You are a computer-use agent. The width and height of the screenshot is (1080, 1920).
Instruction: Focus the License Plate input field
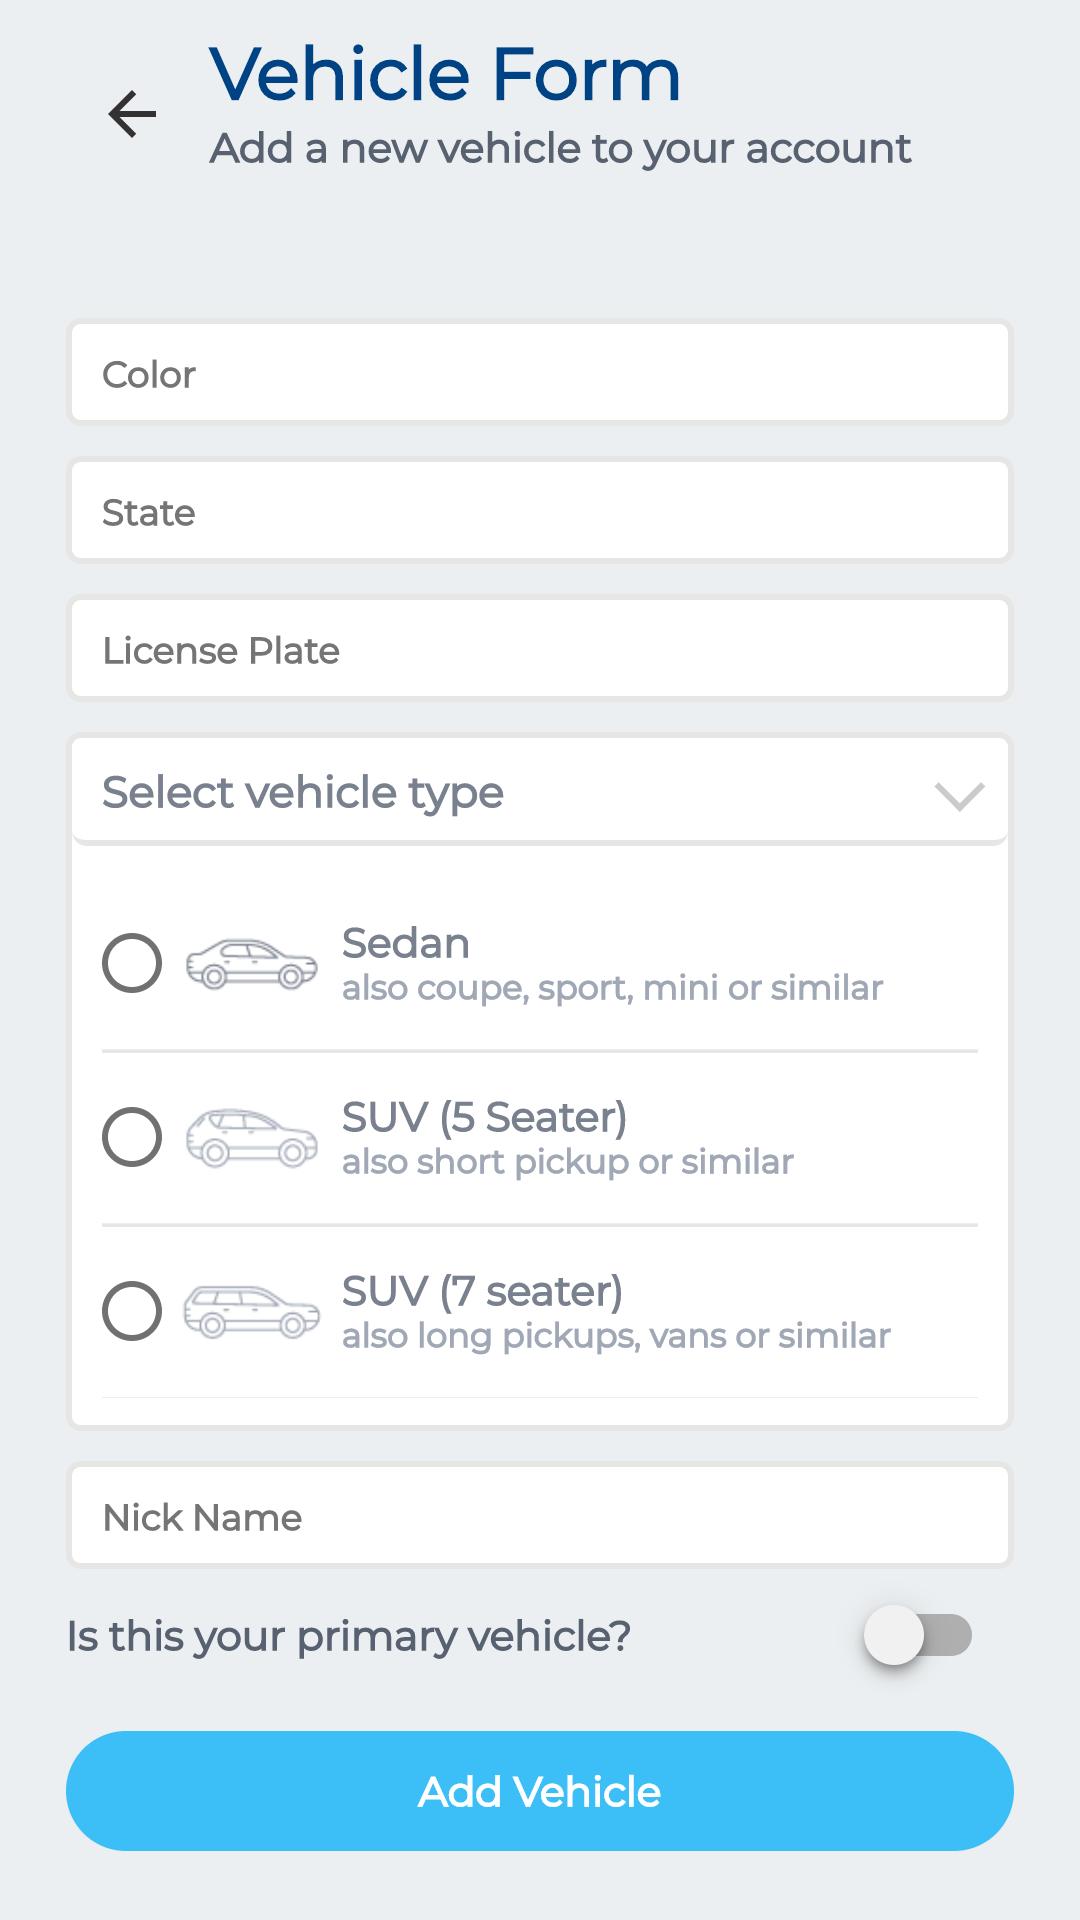click(540, 649)
